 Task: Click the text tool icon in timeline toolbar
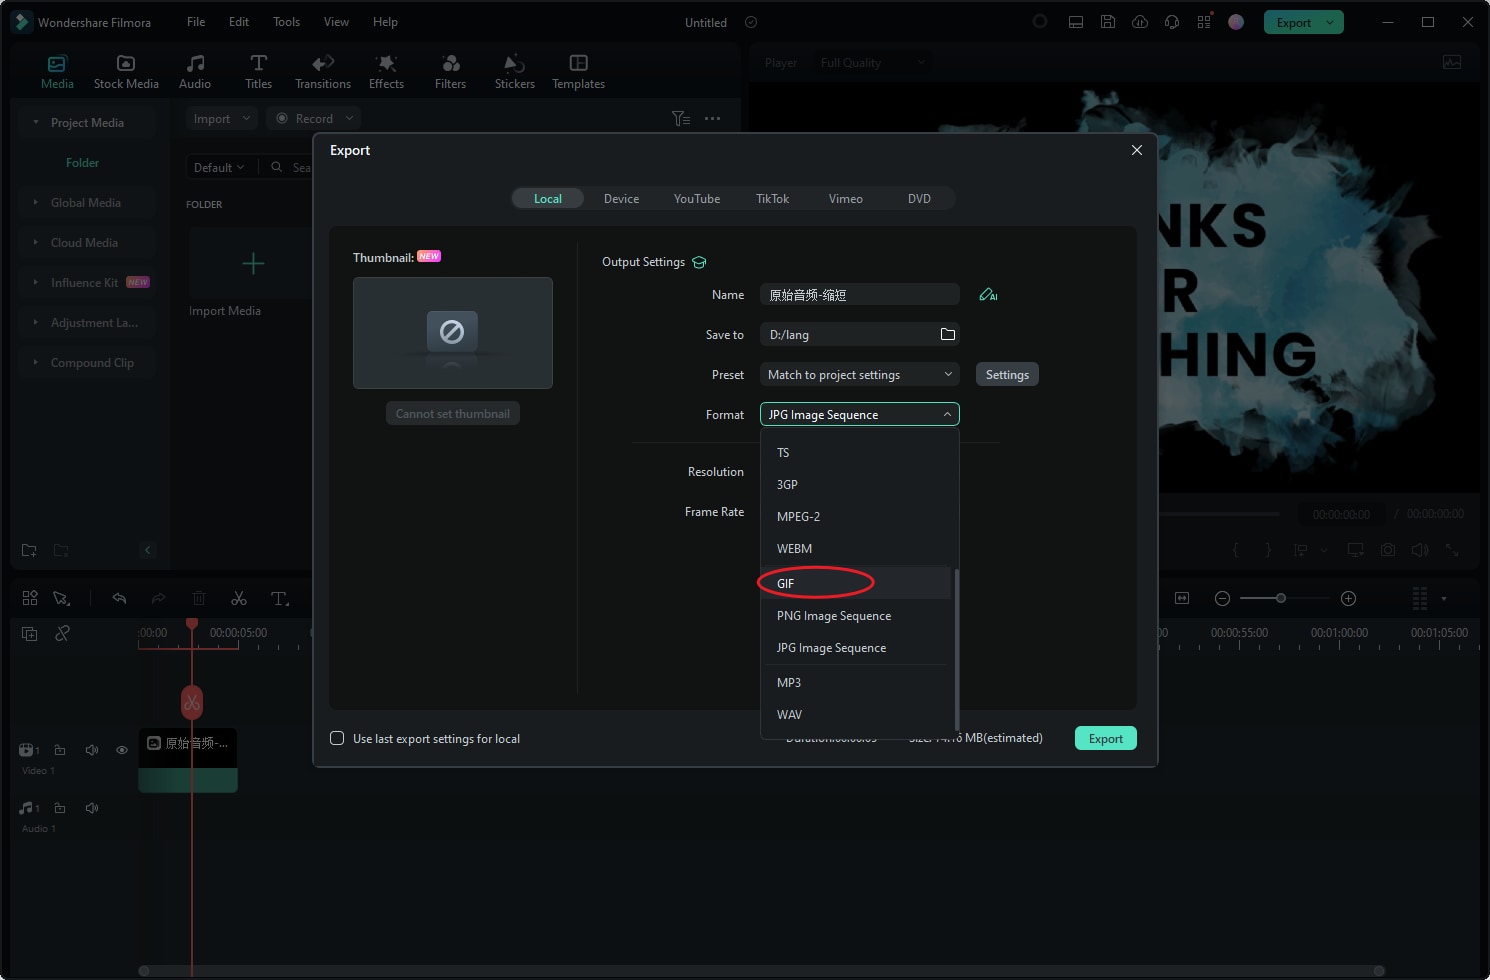280,598
